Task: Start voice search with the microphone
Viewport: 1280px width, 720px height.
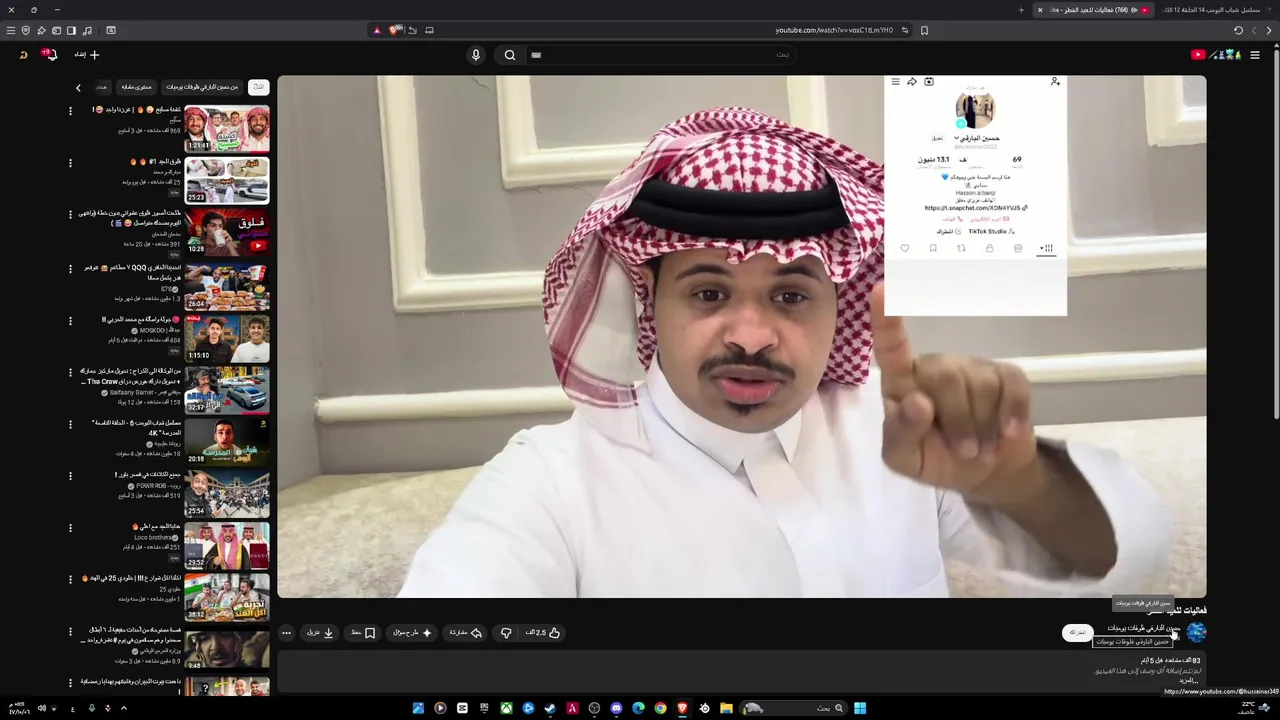Action: point(476,55)
